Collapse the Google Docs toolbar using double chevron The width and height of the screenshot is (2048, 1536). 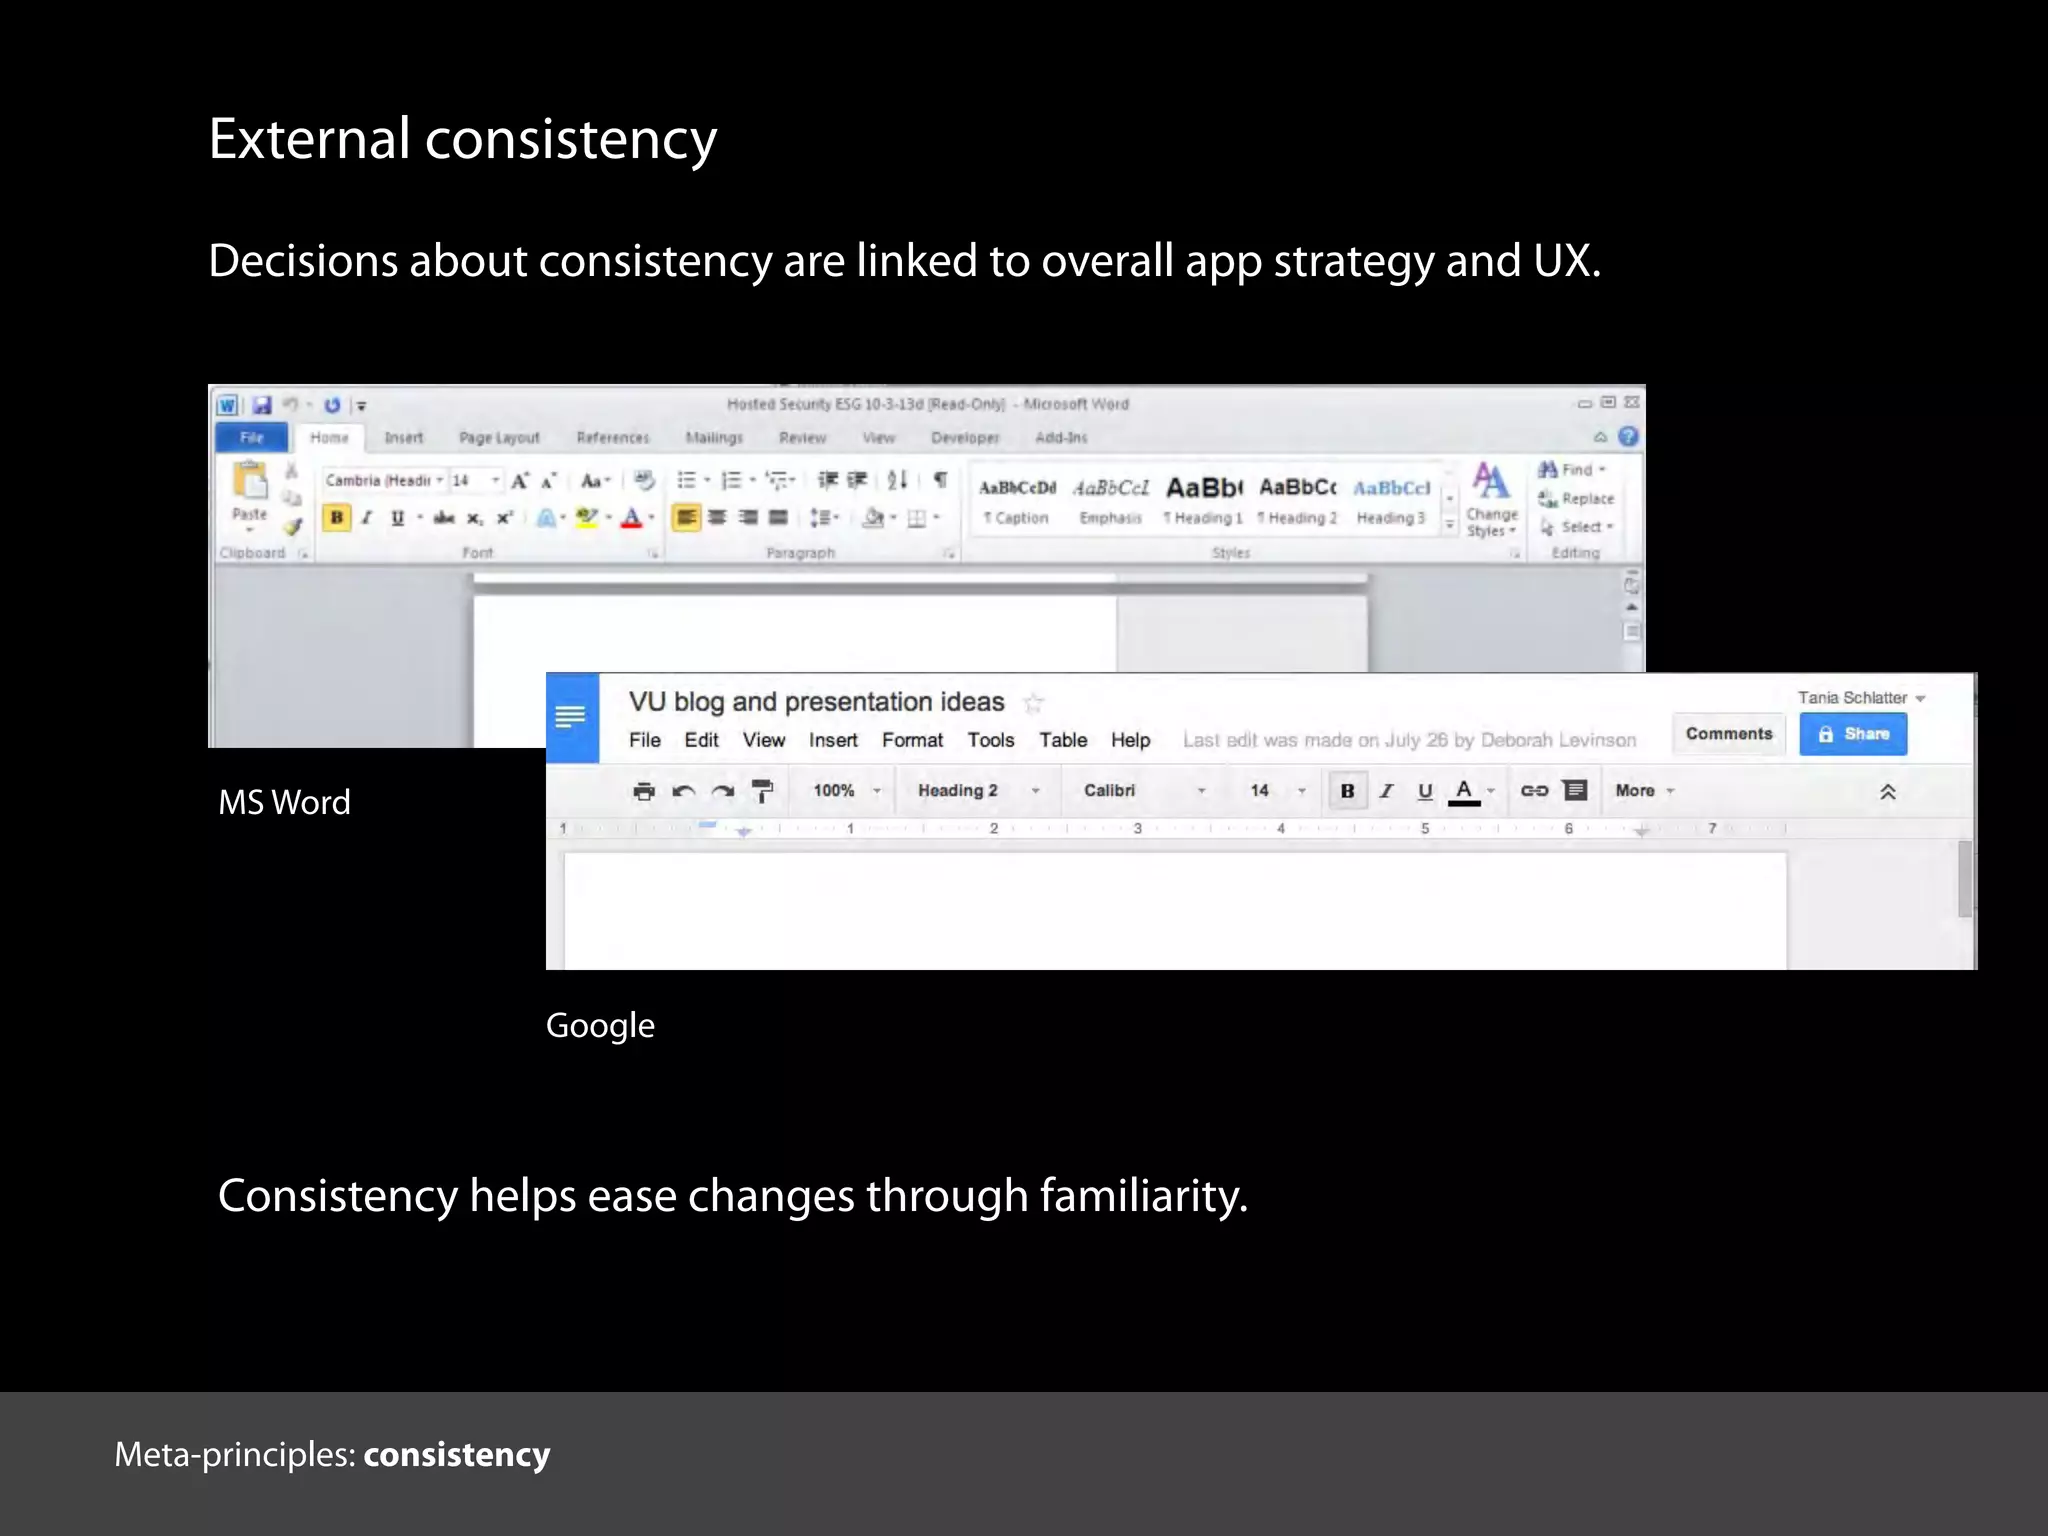[x=1888, y=792]
